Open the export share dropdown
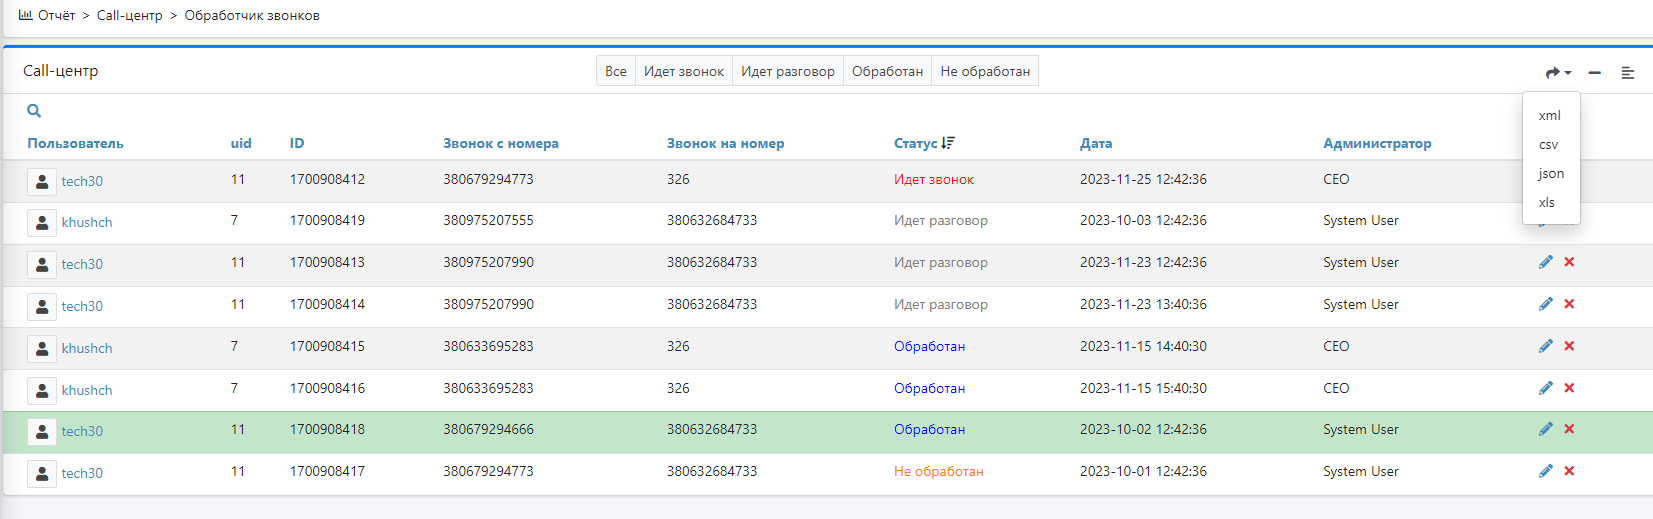1653x519 pixels. [1557, 72]
